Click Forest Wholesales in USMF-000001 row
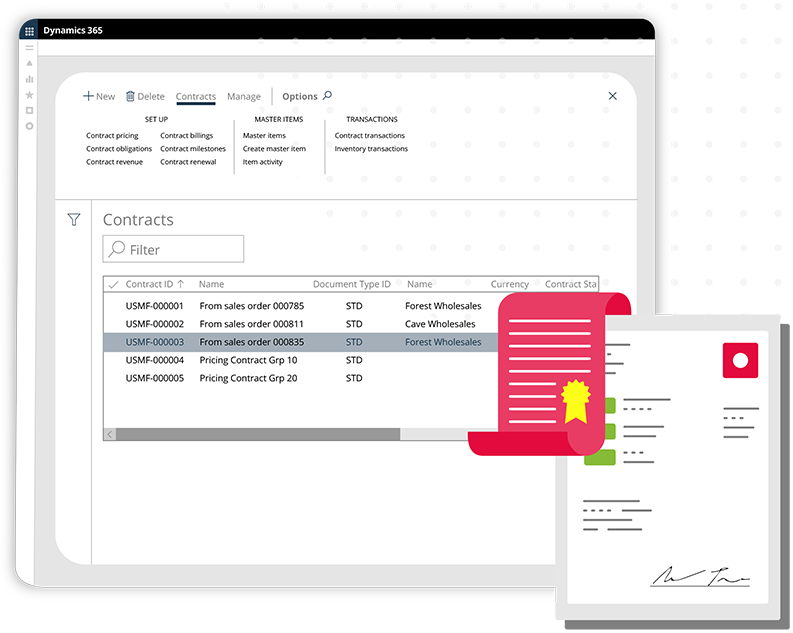This screenshot has width=793, height=633. (x=443, y=306)
